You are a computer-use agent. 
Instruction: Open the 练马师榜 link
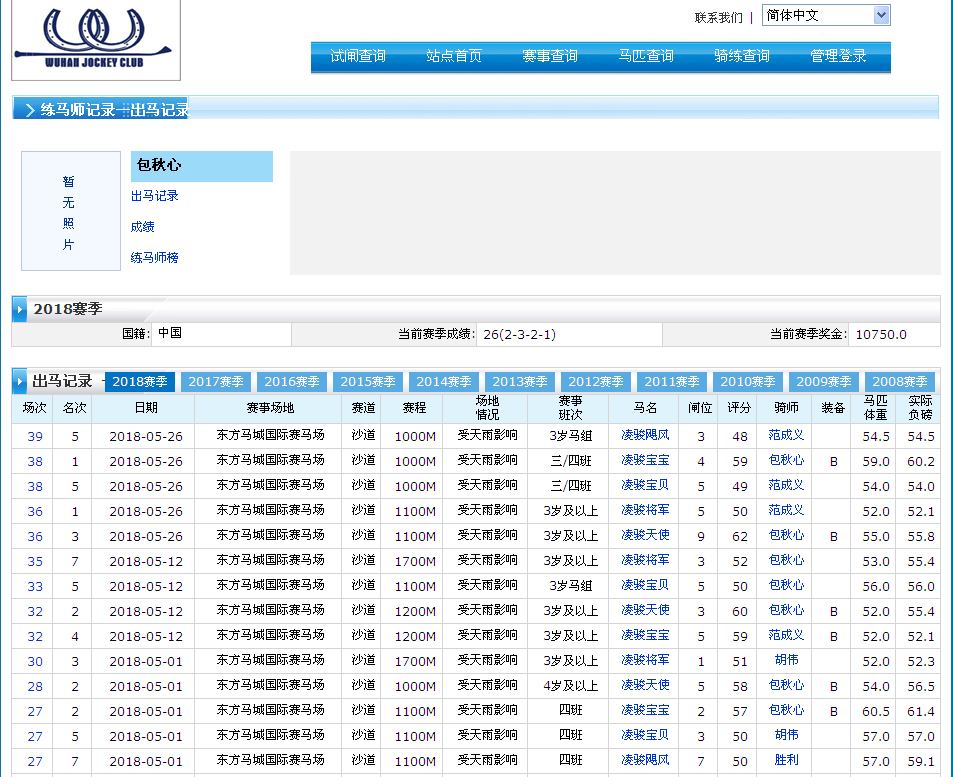[155, 258]
